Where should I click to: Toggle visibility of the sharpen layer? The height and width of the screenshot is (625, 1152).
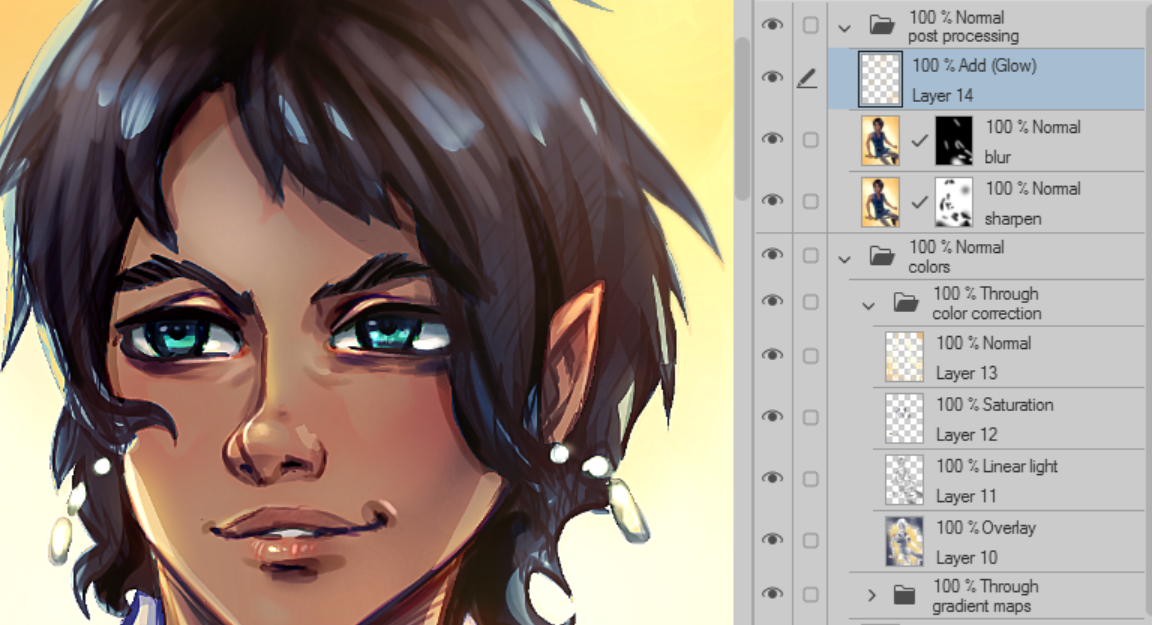click(x=771, y=200)
